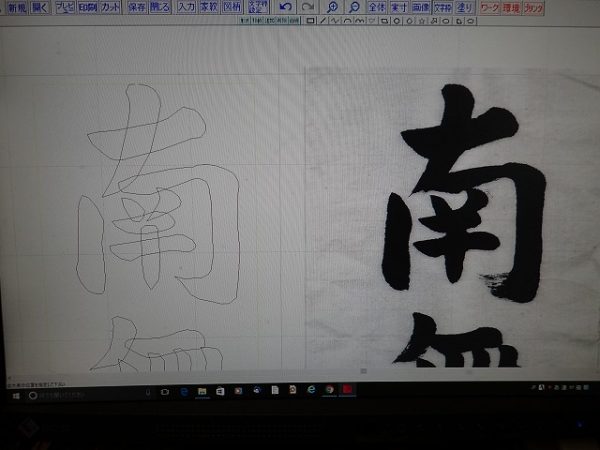Select the horizontal ellipse tool
The image size is (600, 450).
coord(445,21)
